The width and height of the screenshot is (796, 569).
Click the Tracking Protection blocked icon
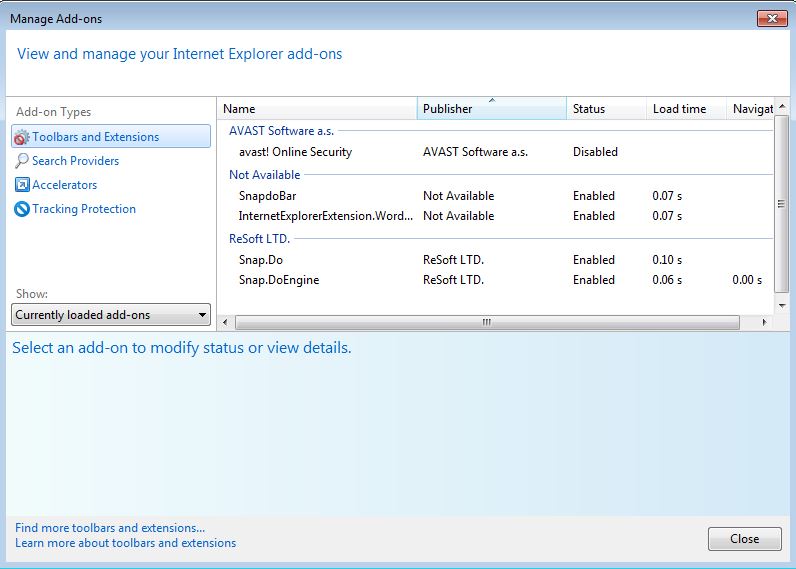pos(22,209)
